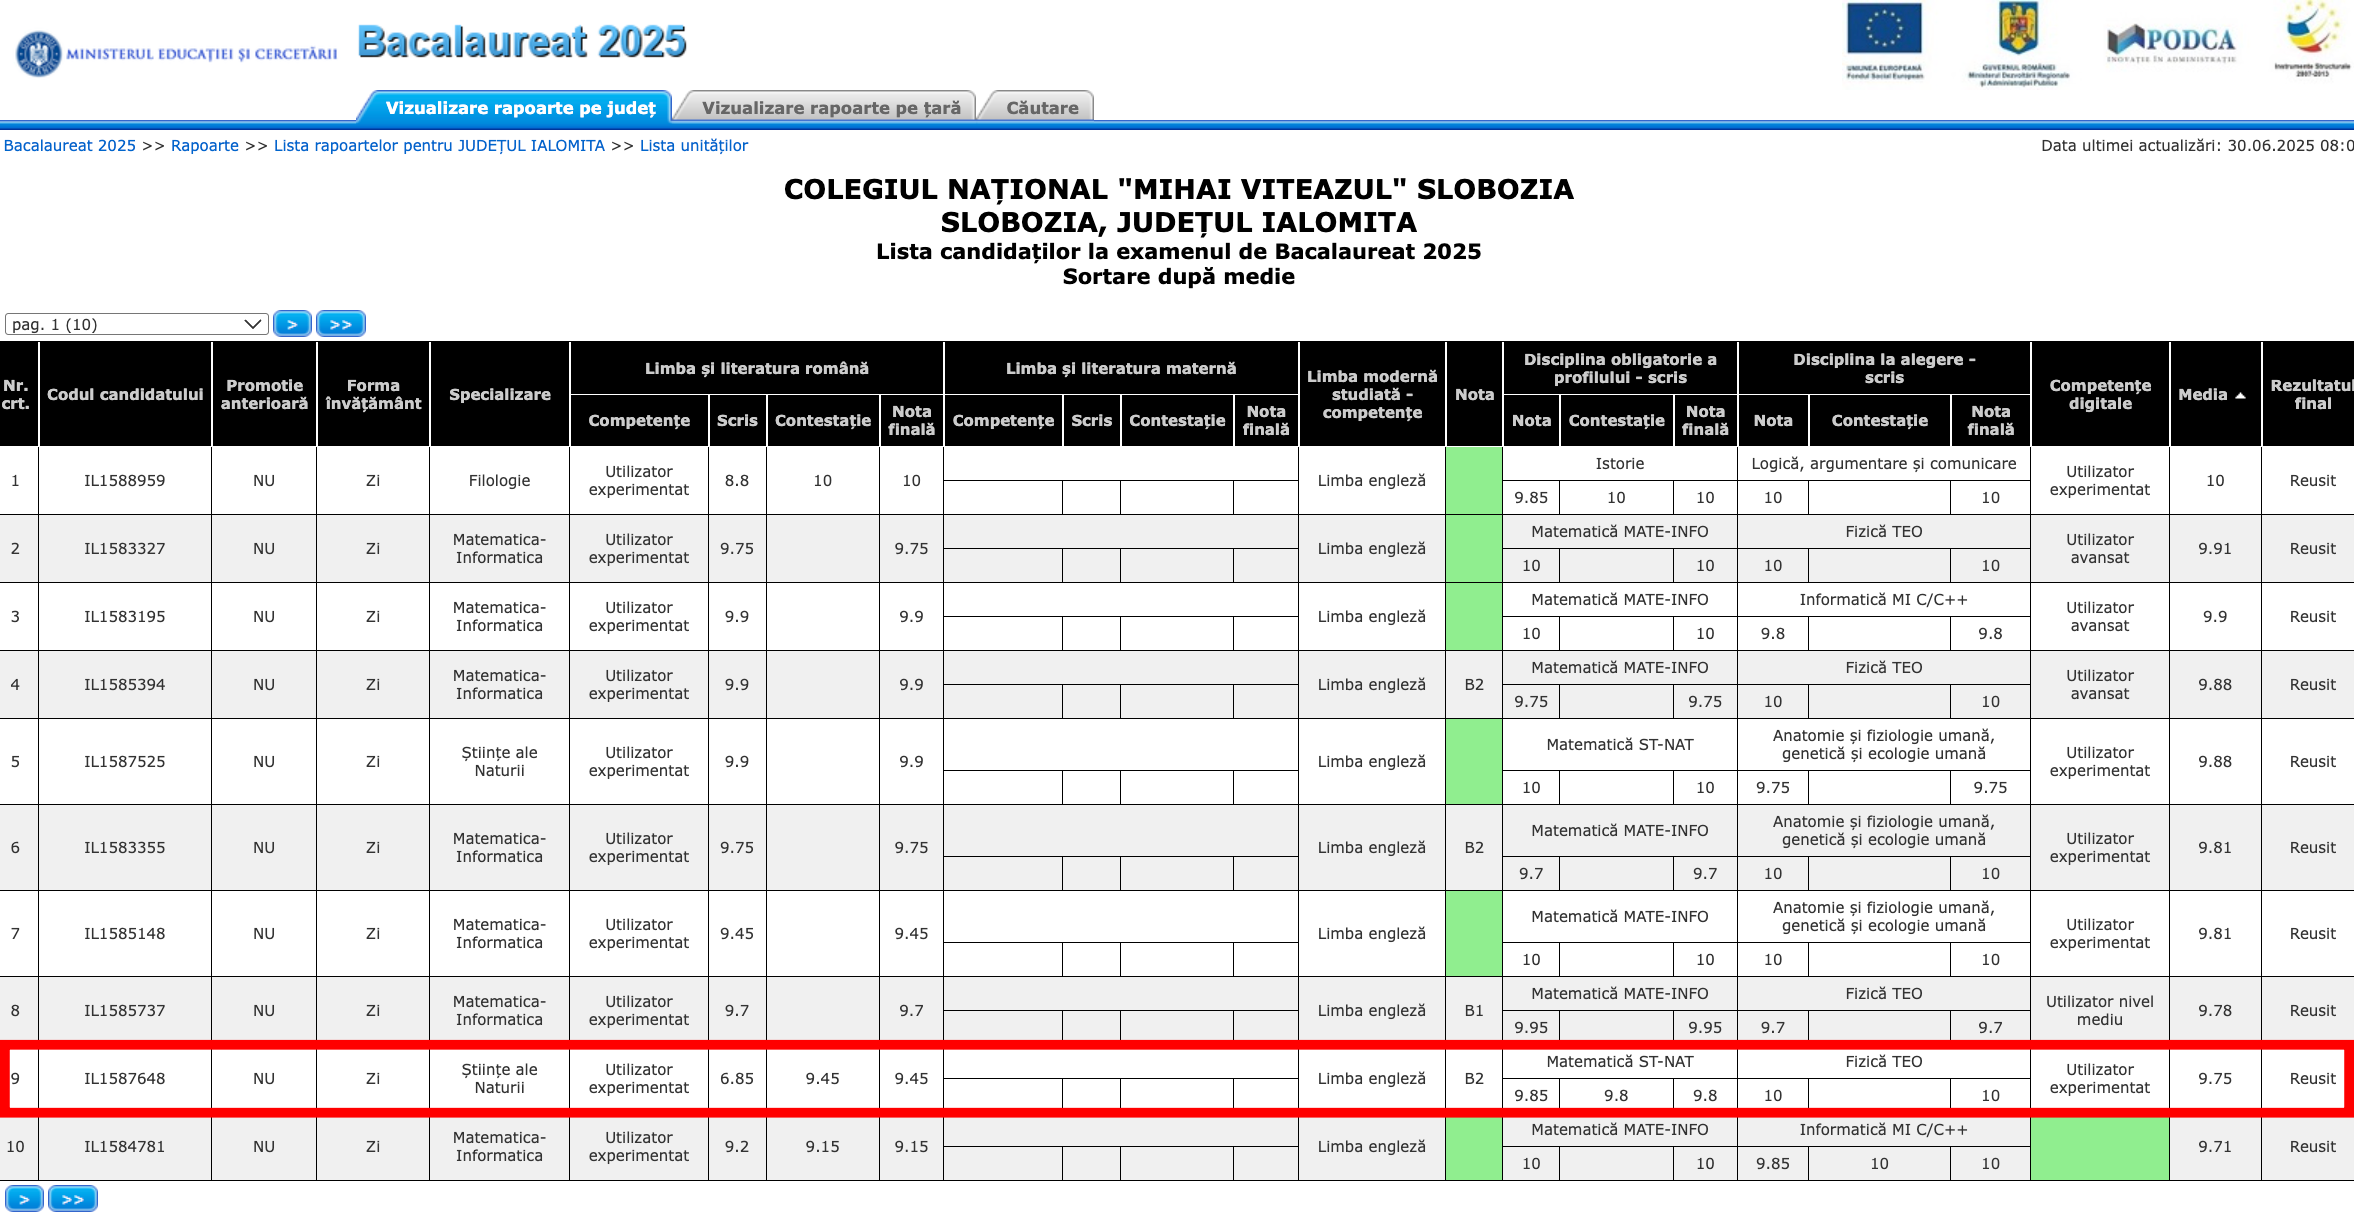Image resolution: width=2354 pixels, height=1220 pixels.
Task: Open the page selector dropdown
Action: [x=136, y=324]
